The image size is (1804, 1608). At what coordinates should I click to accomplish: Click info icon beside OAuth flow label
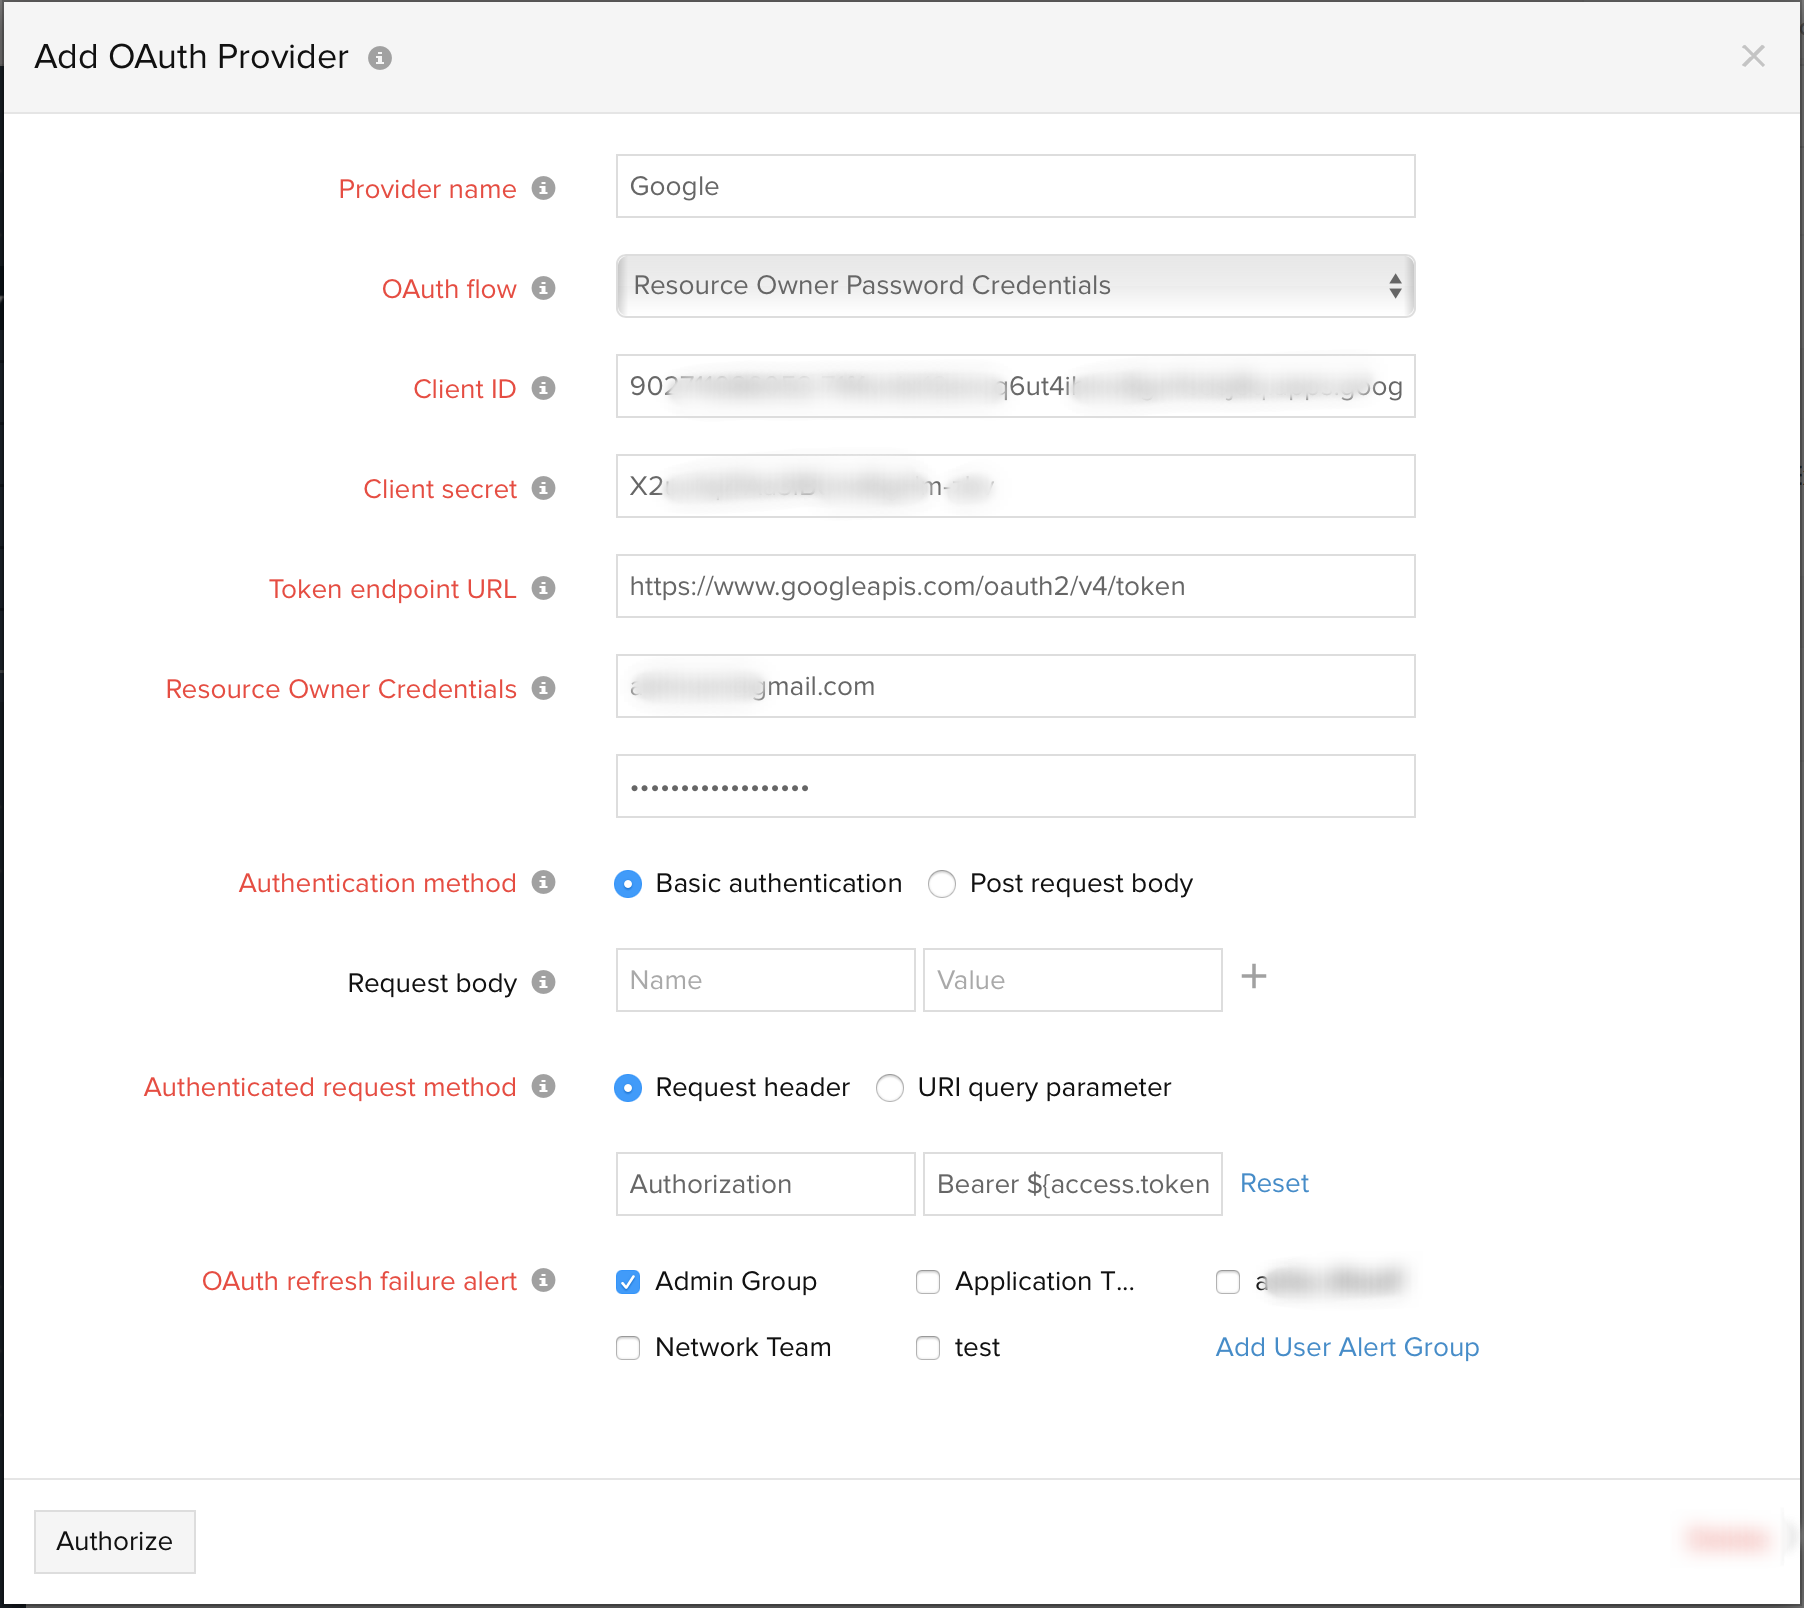click(543, 288)
